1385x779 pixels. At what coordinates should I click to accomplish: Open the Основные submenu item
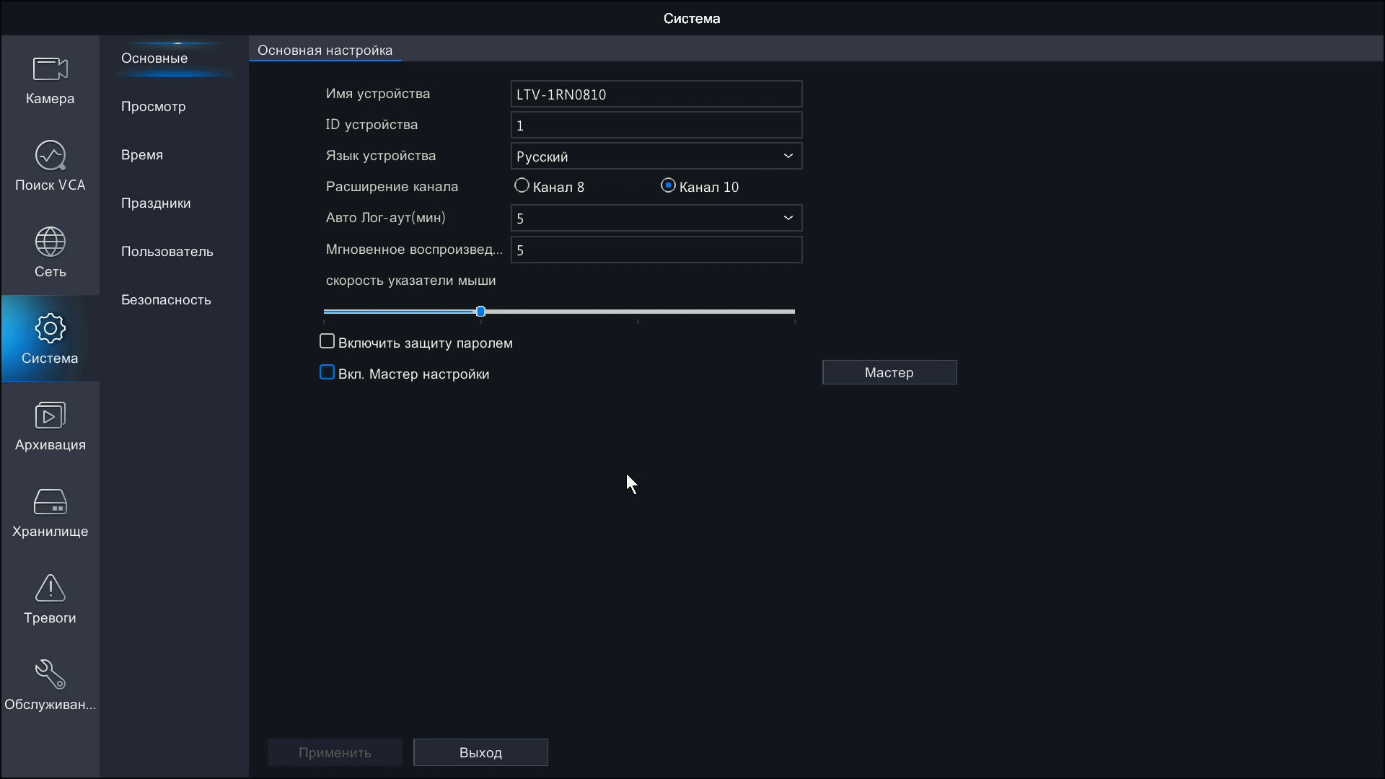154,58
